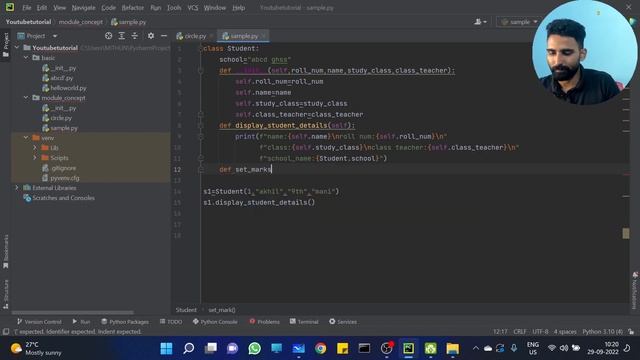This screenshot has width=640, height=360.
Task: Open the Refactor menu
Action: pos(133,8)
